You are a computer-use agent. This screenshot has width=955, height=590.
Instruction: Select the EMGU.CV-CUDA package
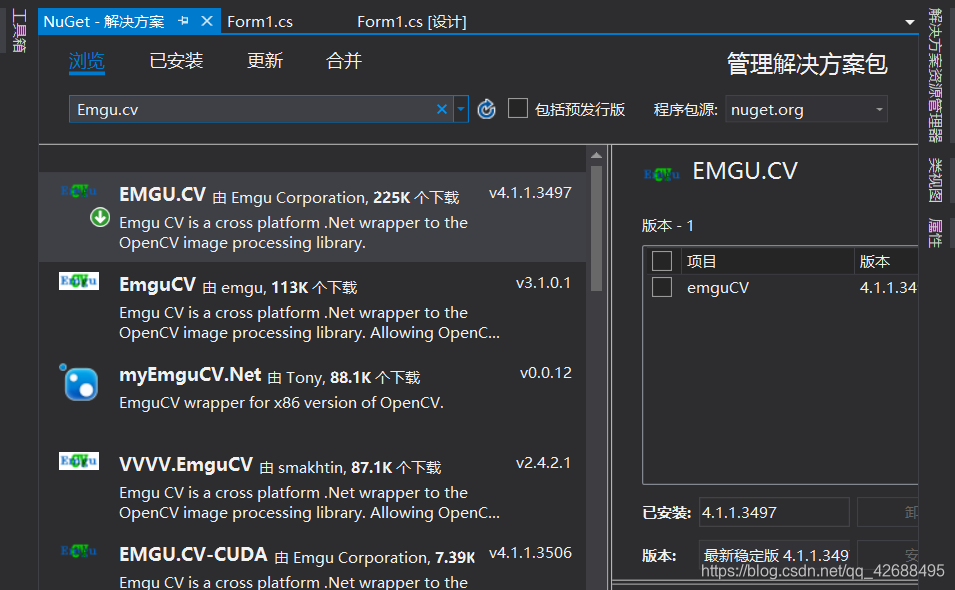tap(313, 561)
